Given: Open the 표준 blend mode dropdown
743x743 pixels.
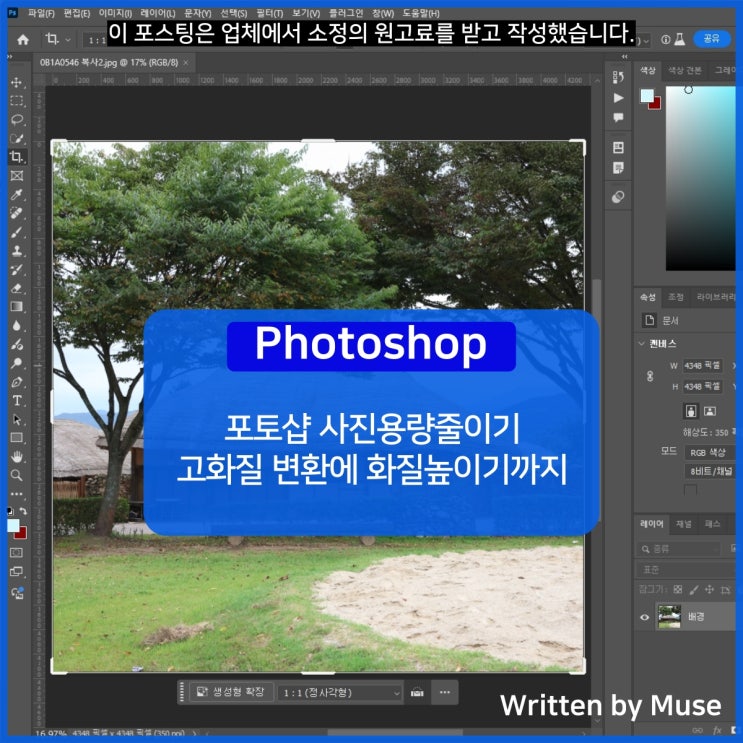Looking at the screenshot, I should (686, 569).
